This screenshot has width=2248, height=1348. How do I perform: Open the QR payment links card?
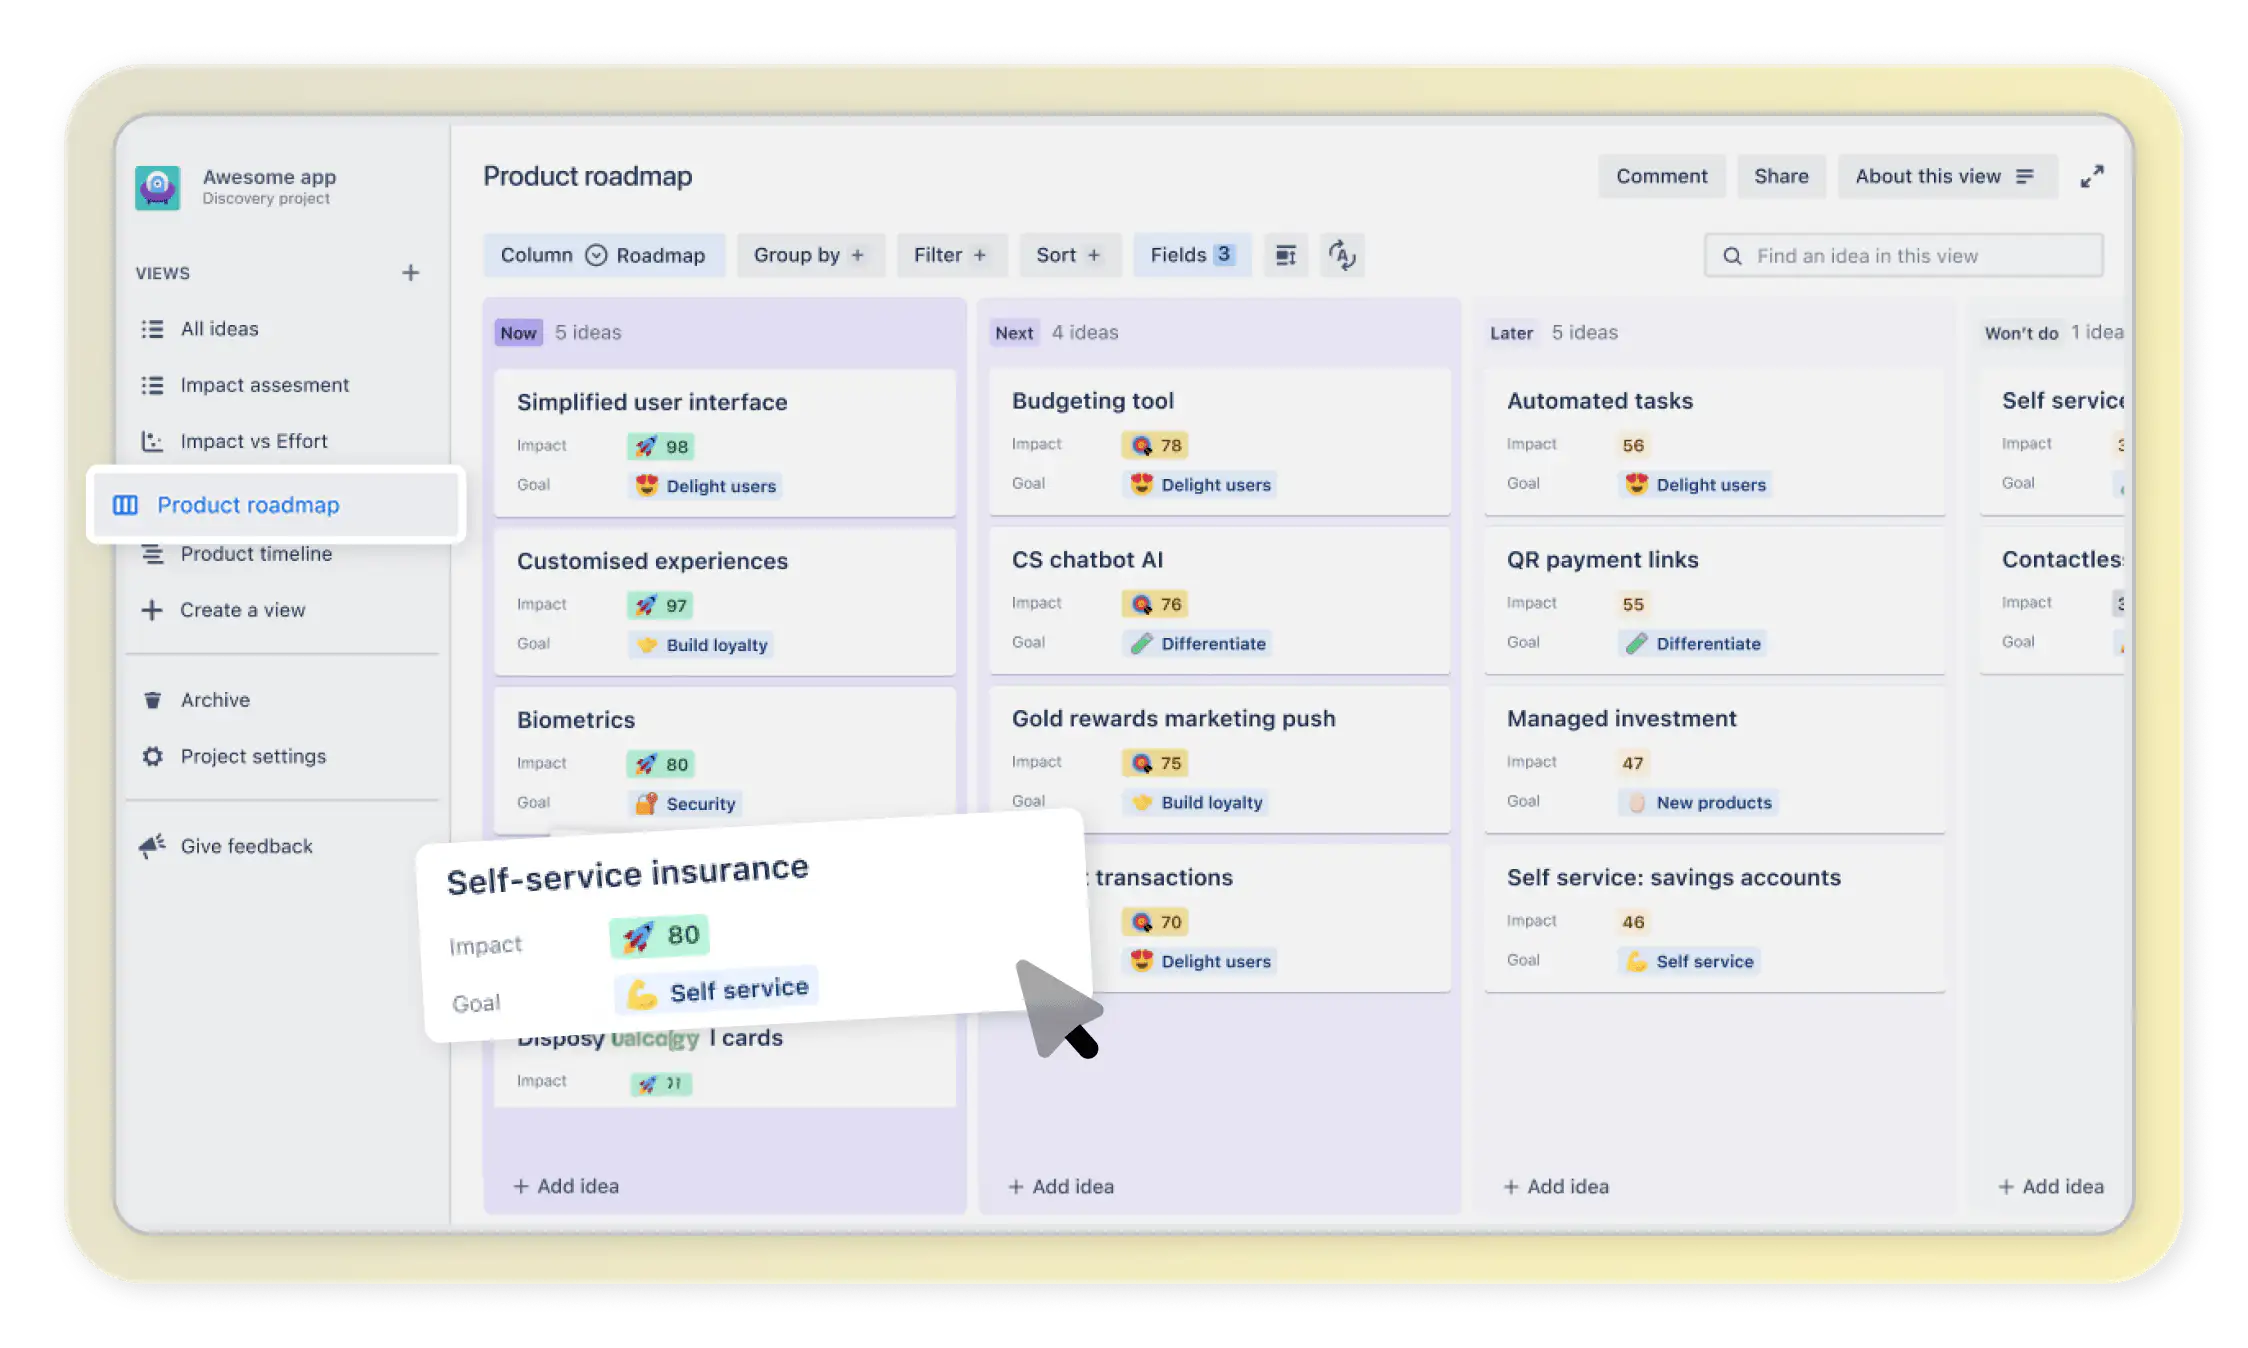click(x=1715, y=601)
